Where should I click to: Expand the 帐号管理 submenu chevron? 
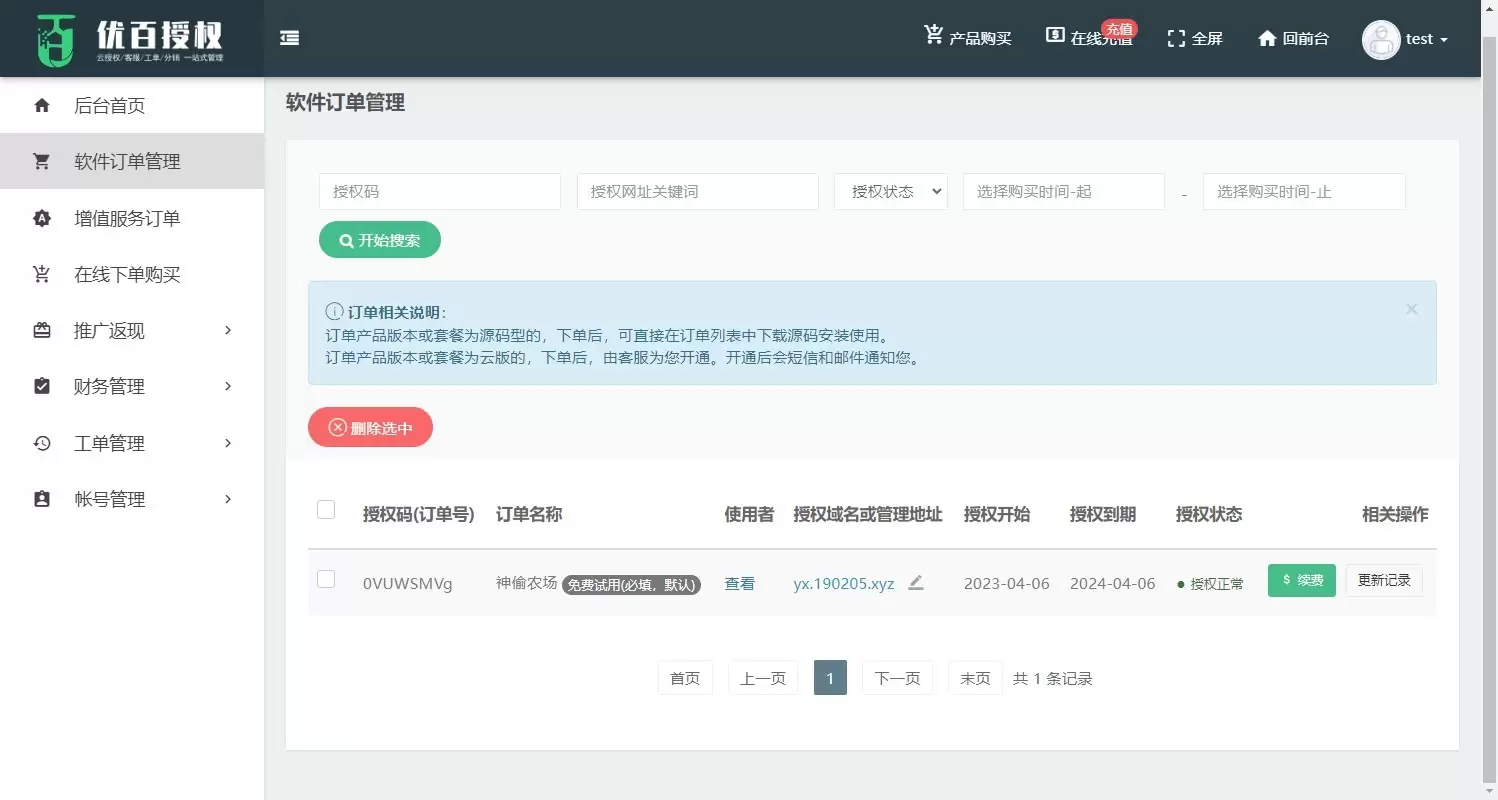(x=228, y=499)
